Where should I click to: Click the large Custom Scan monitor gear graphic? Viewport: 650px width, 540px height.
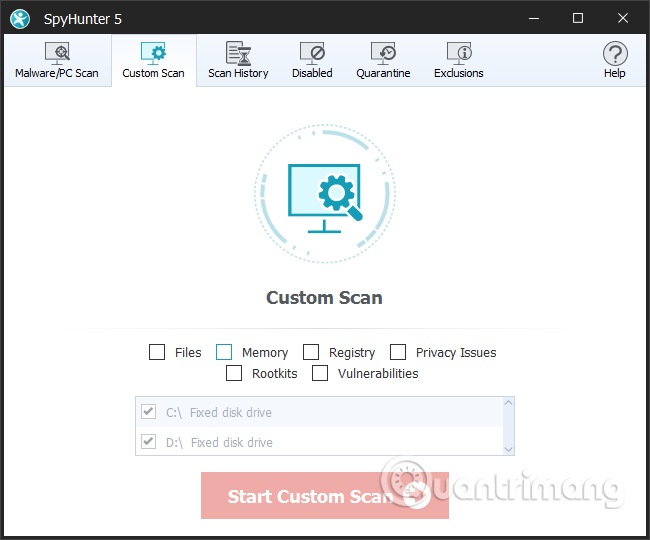[x=325, y=194]
